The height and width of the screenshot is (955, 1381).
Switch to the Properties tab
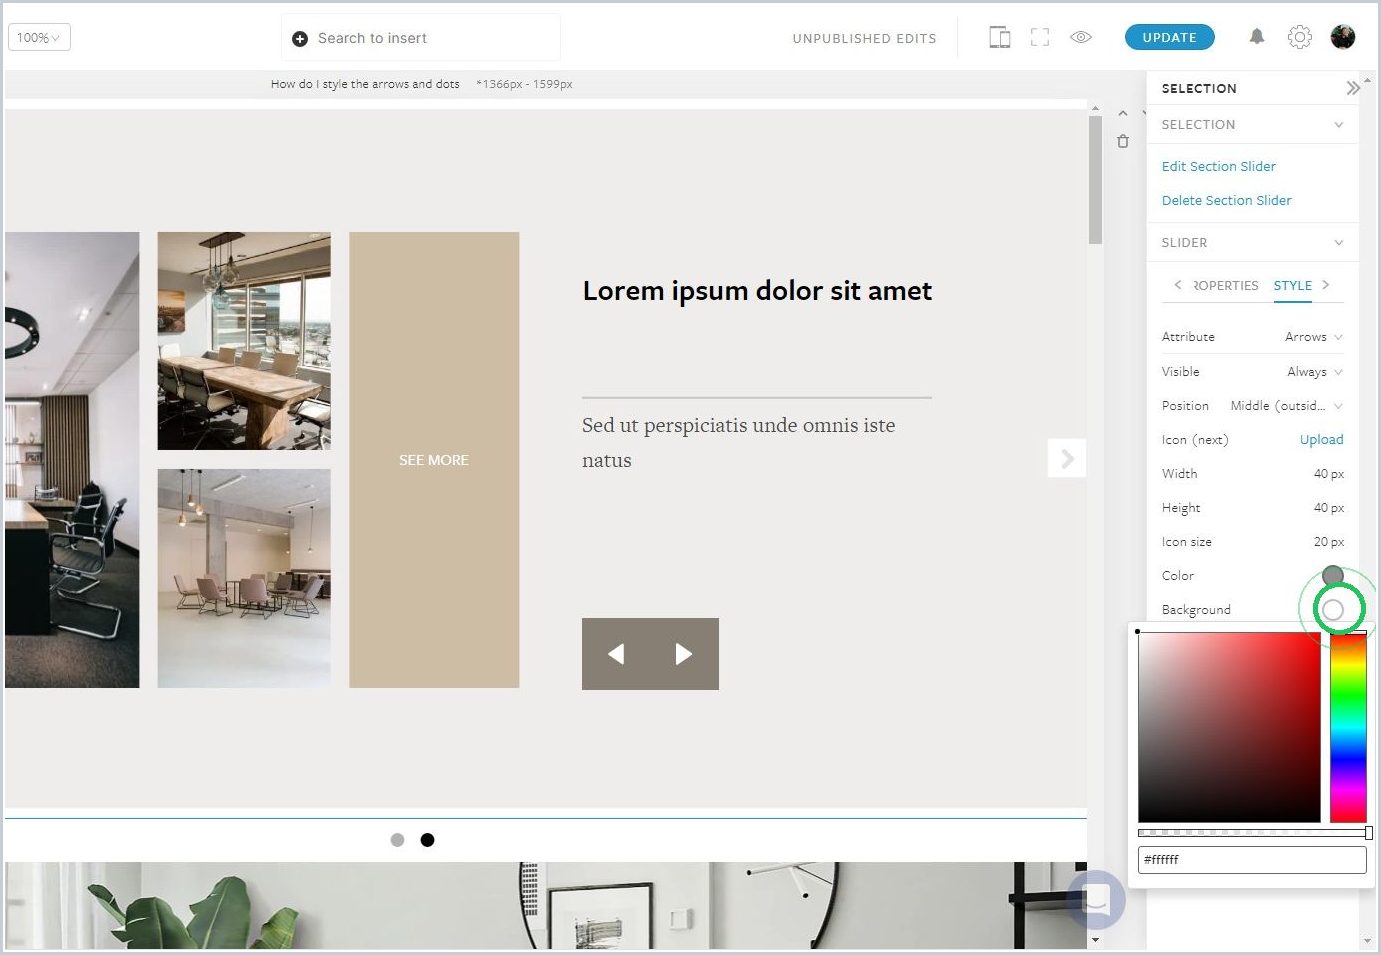pyautogui.click(x=1226, y=286)
